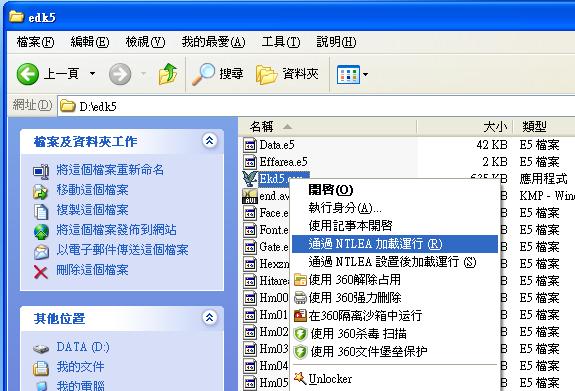The image size is (575, 391).
Task: Click 將這個檔案發佈到網站 link
Action: (x=116, y=230)
